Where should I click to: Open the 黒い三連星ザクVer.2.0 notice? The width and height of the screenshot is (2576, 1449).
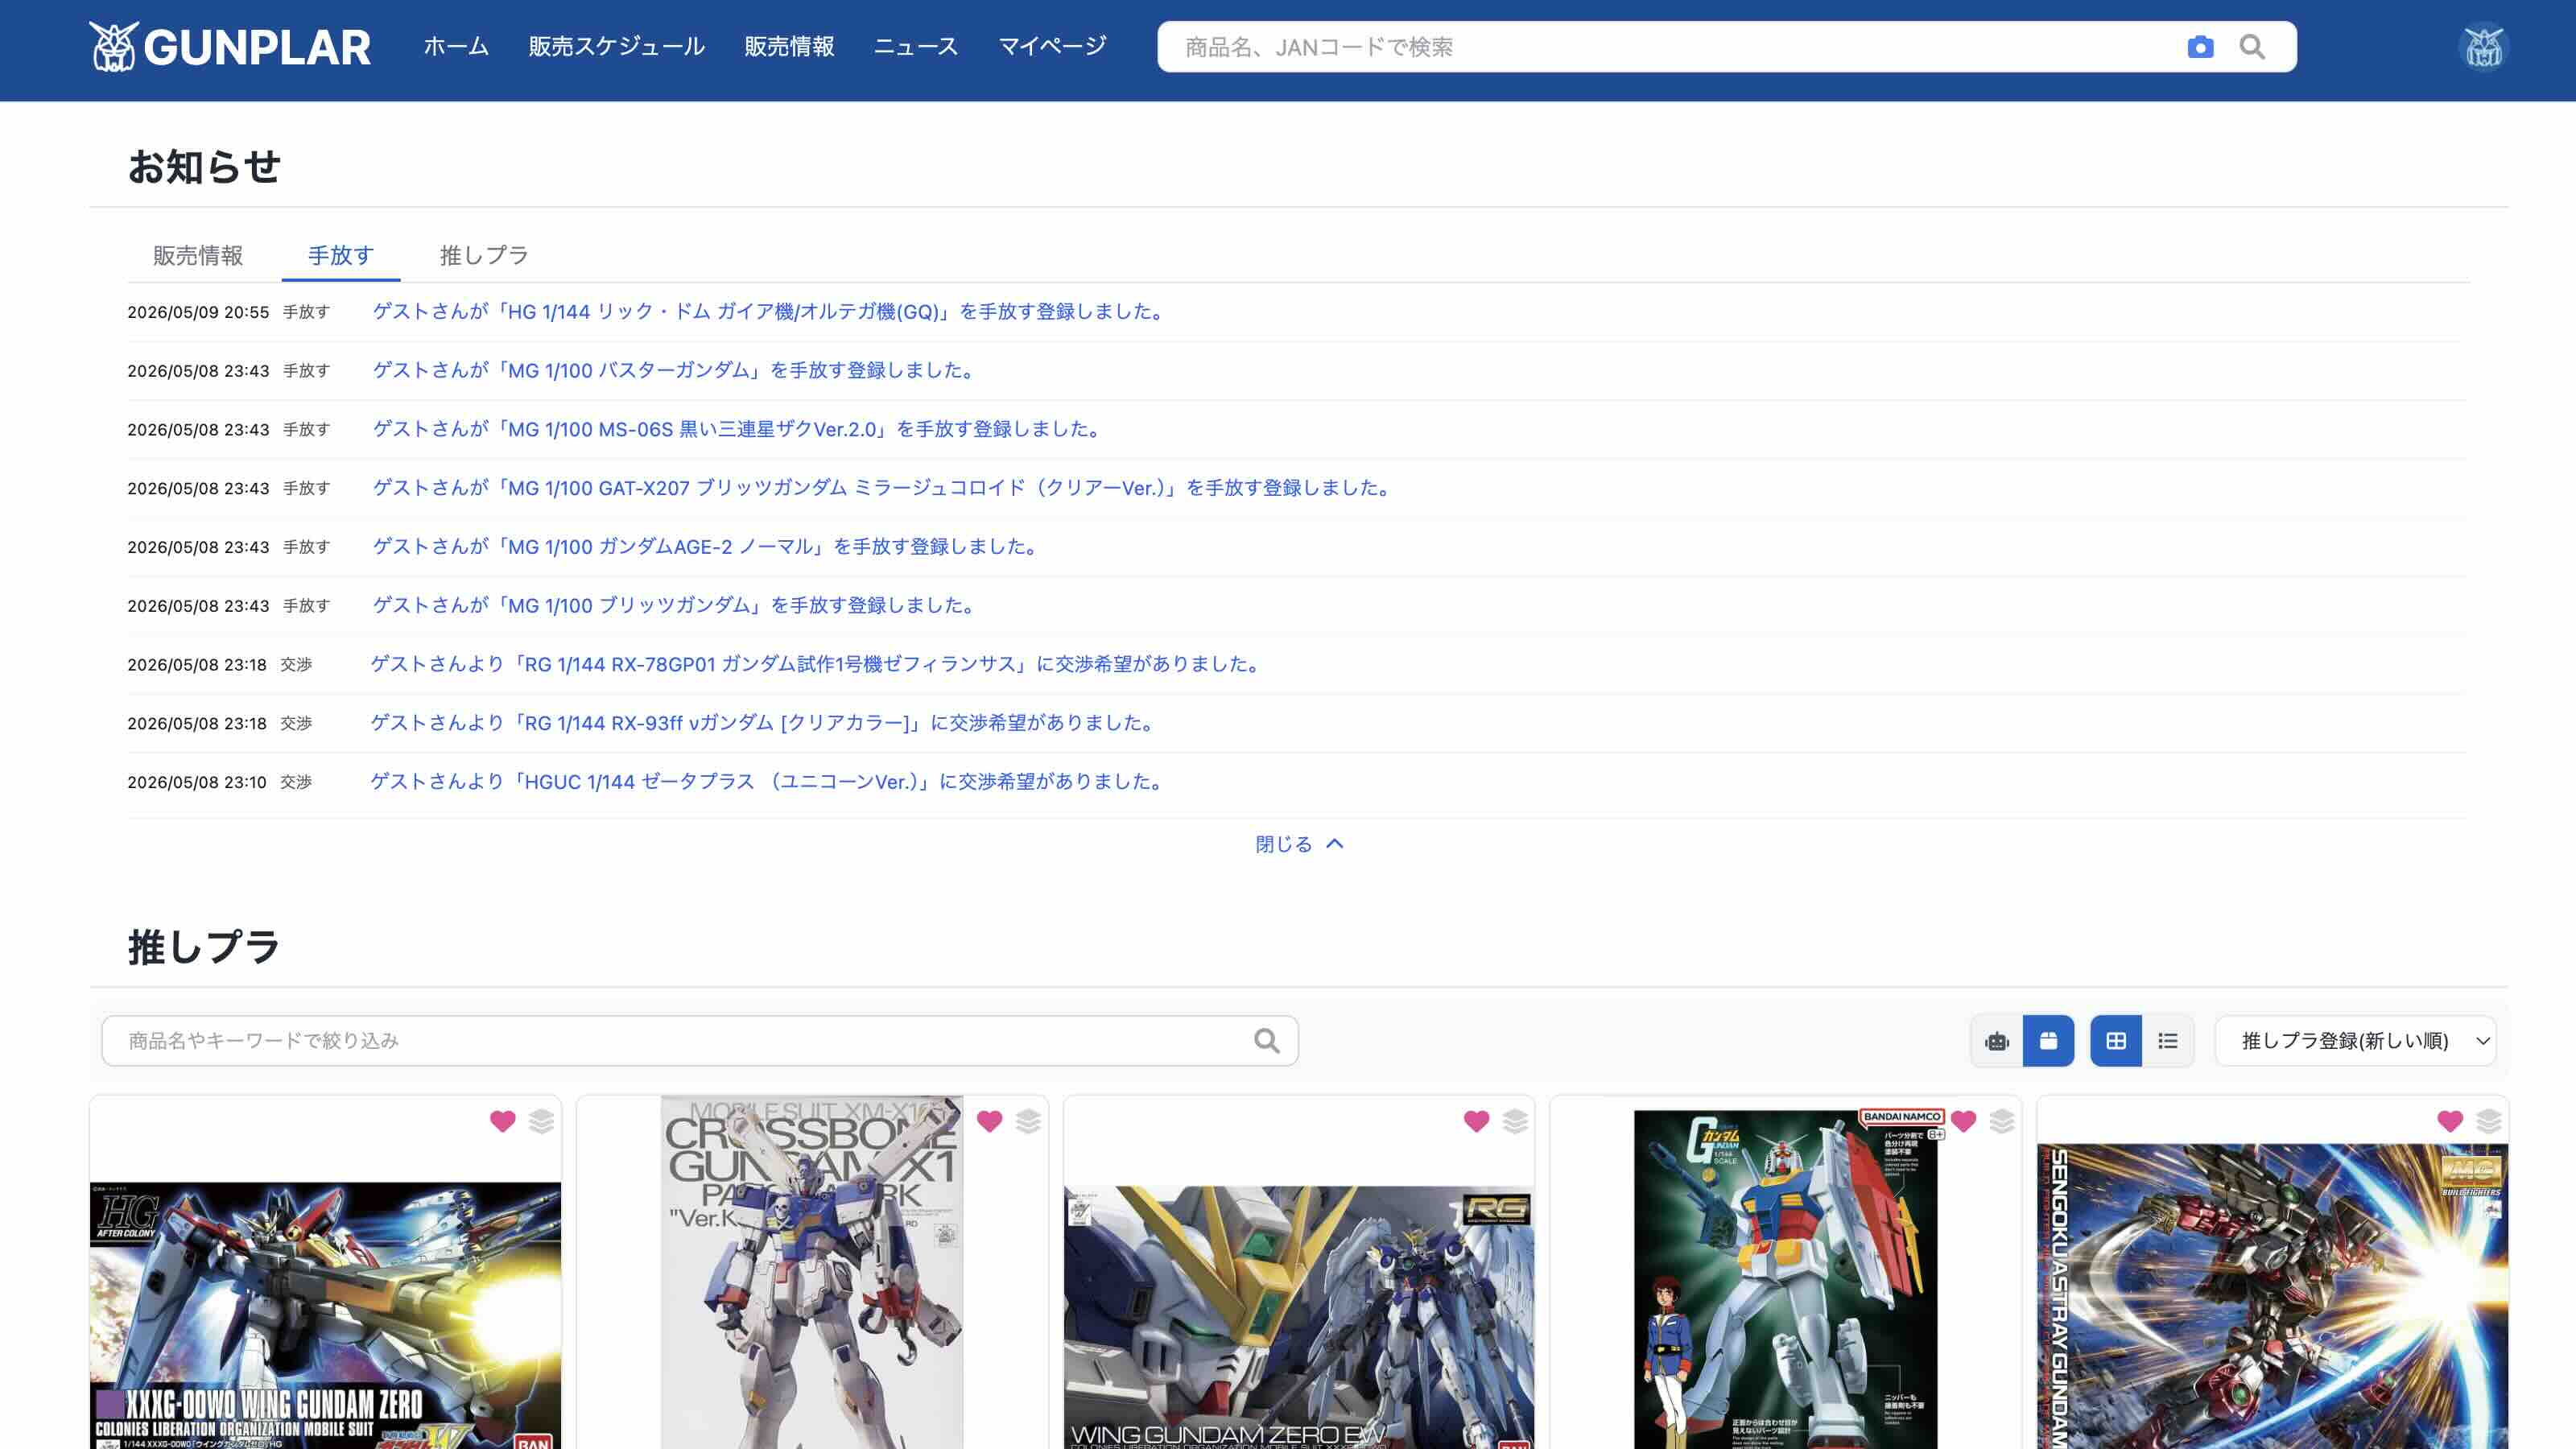click(739, 429)
